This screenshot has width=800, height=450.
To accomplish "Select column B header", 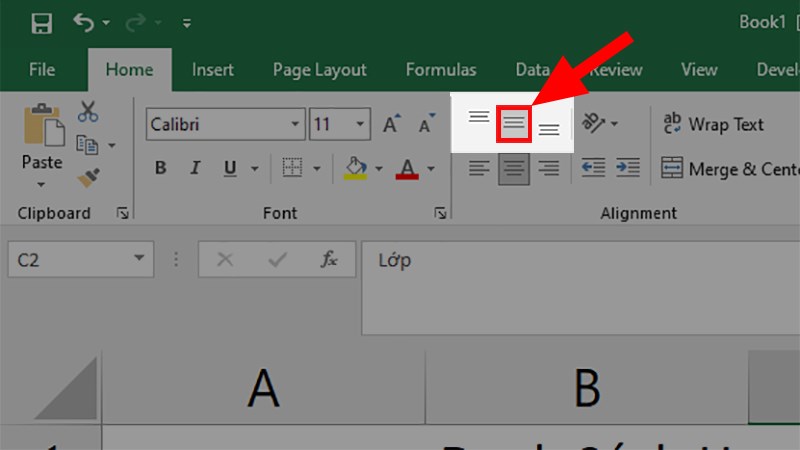I will (587, 388).
